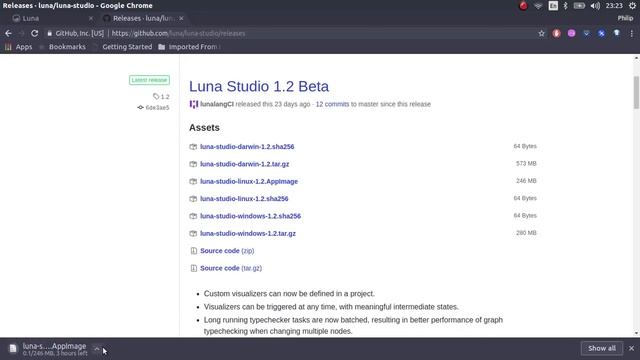Open the Luna Studio 1.2 Beta release title
The height and width of the screenshot is (360, 640).
tap(259, 87)
